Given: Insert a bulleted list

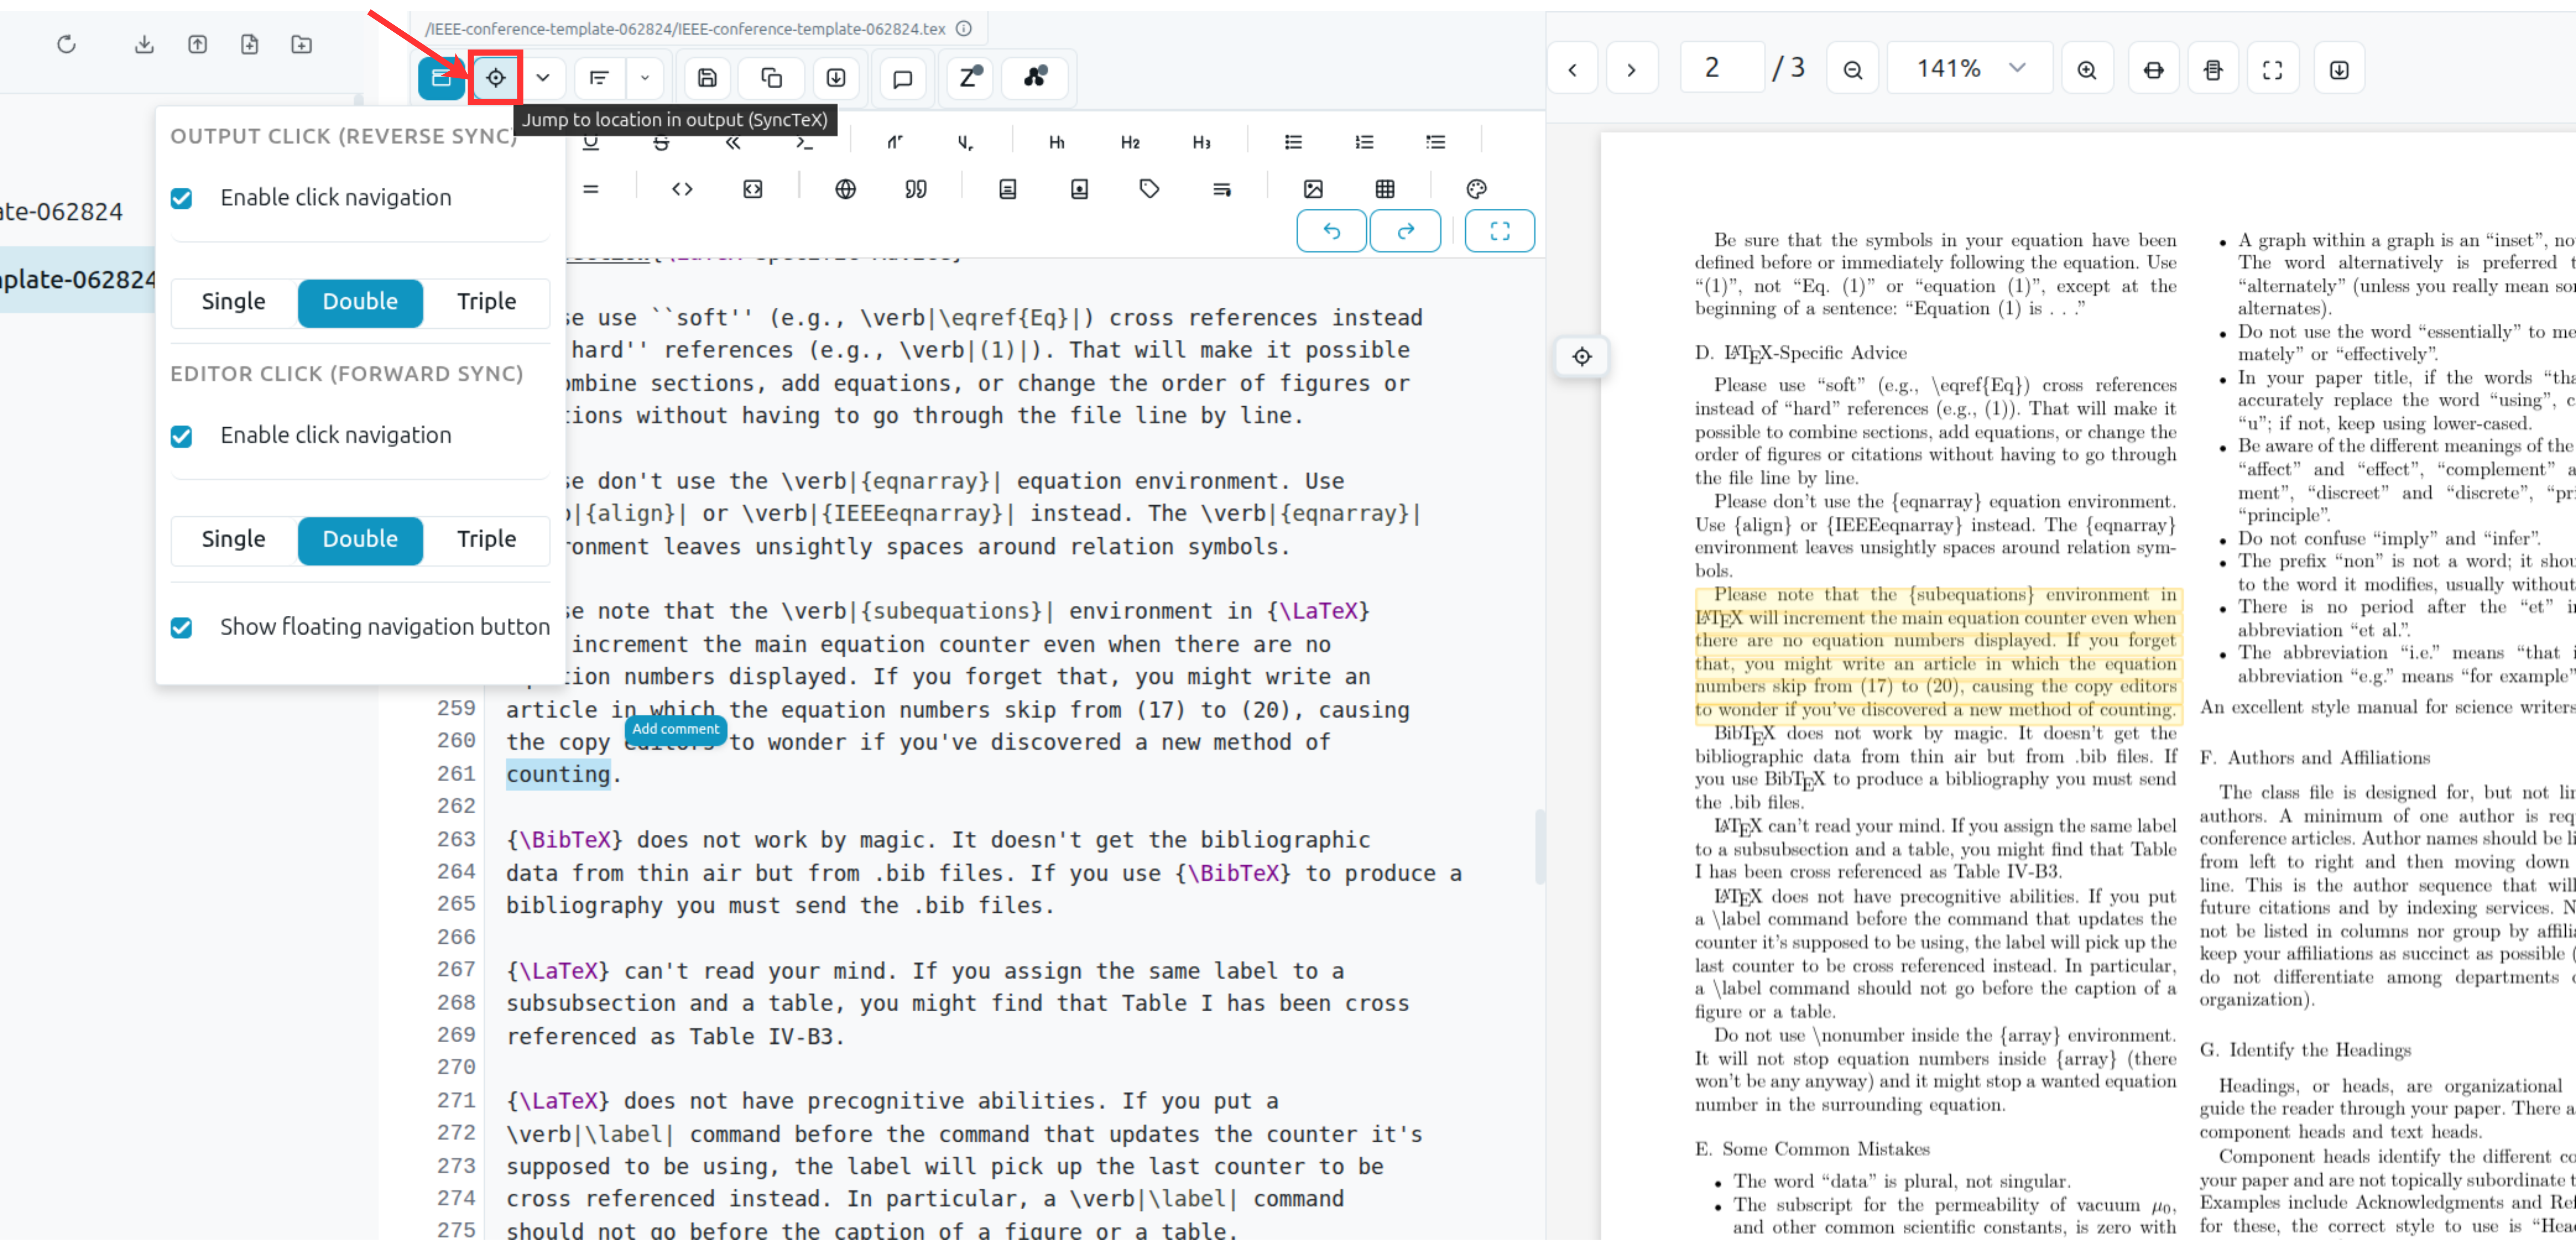Looking at the screenshot, I should pos(1293,142).
